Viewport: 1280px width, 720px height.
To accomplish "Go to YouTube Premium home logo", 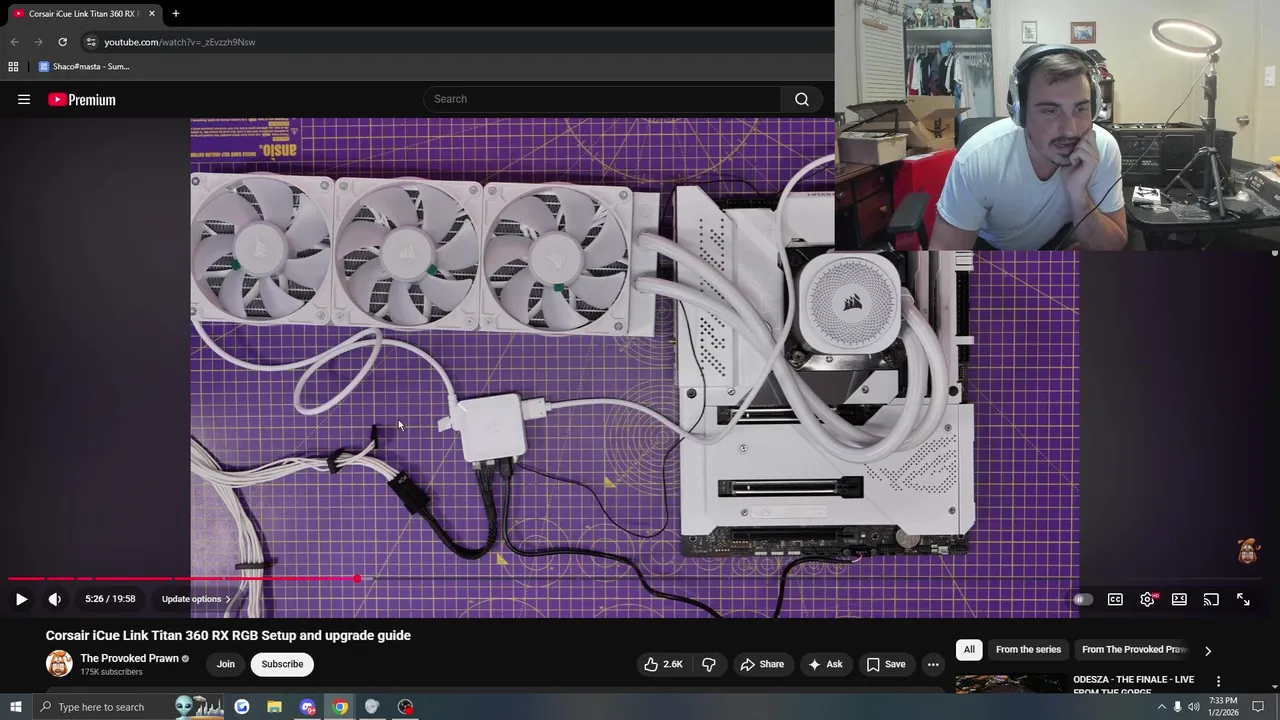I will (82, 99).
